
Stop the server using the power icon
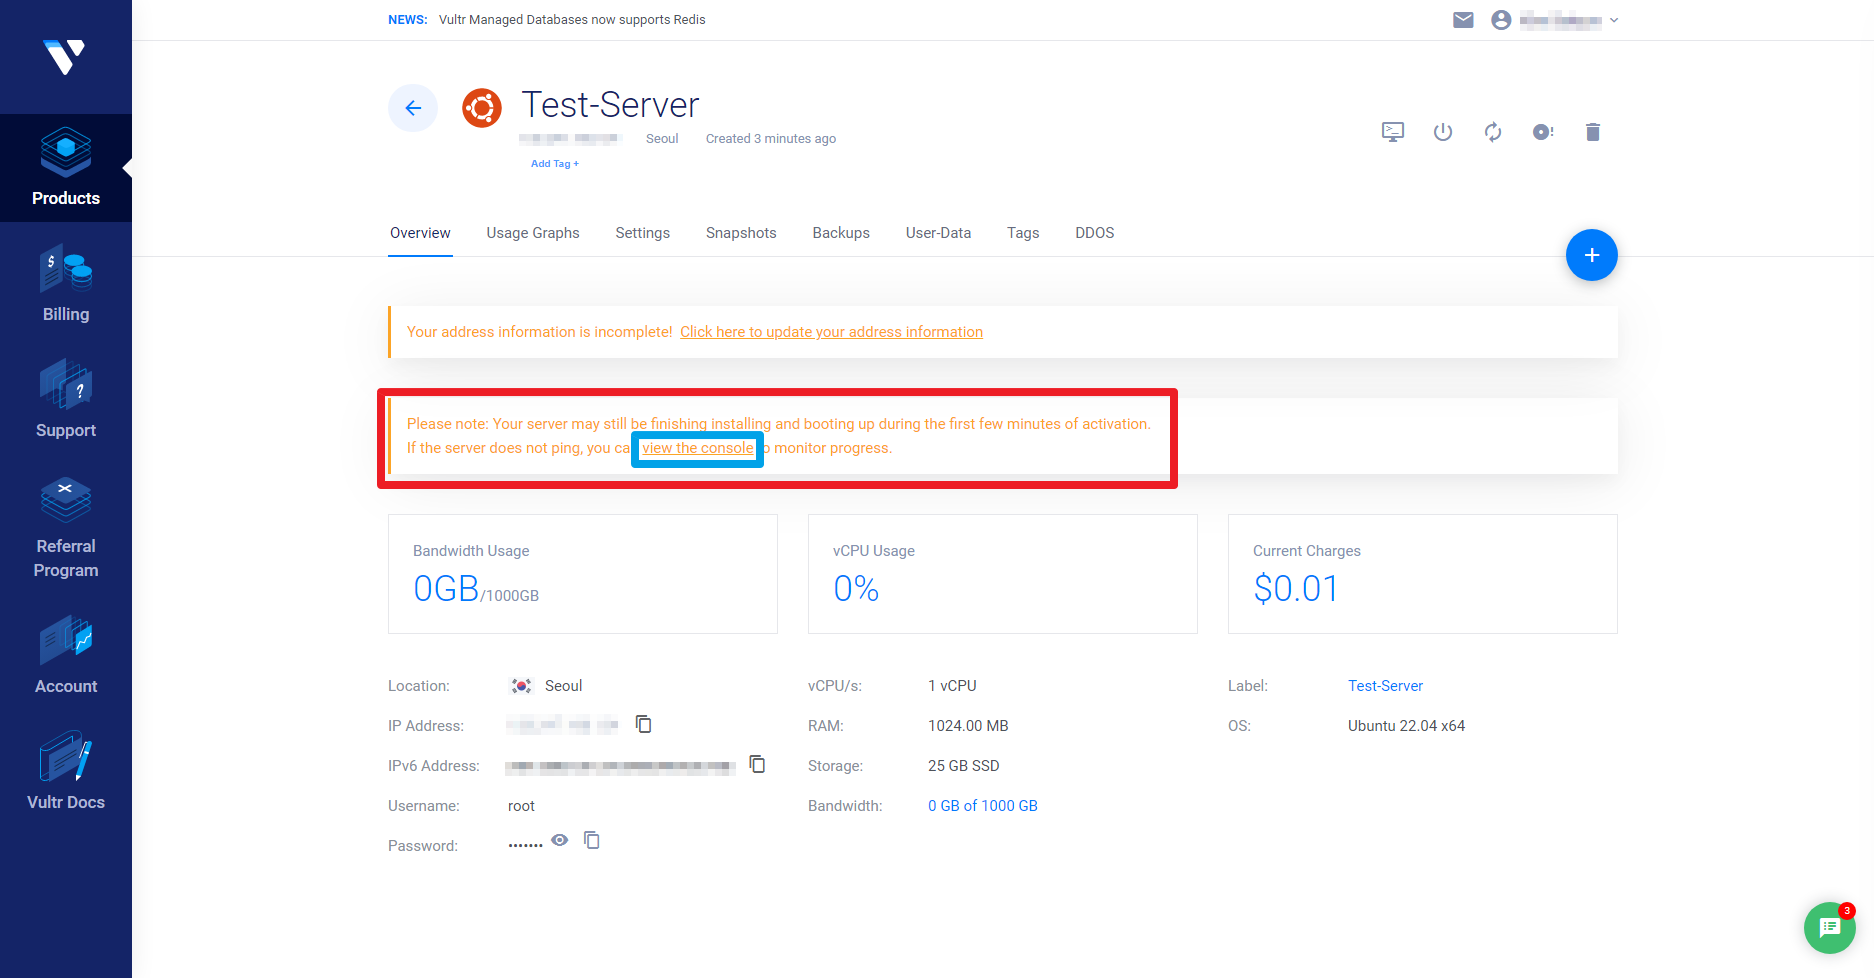(x=1443, y=132)
